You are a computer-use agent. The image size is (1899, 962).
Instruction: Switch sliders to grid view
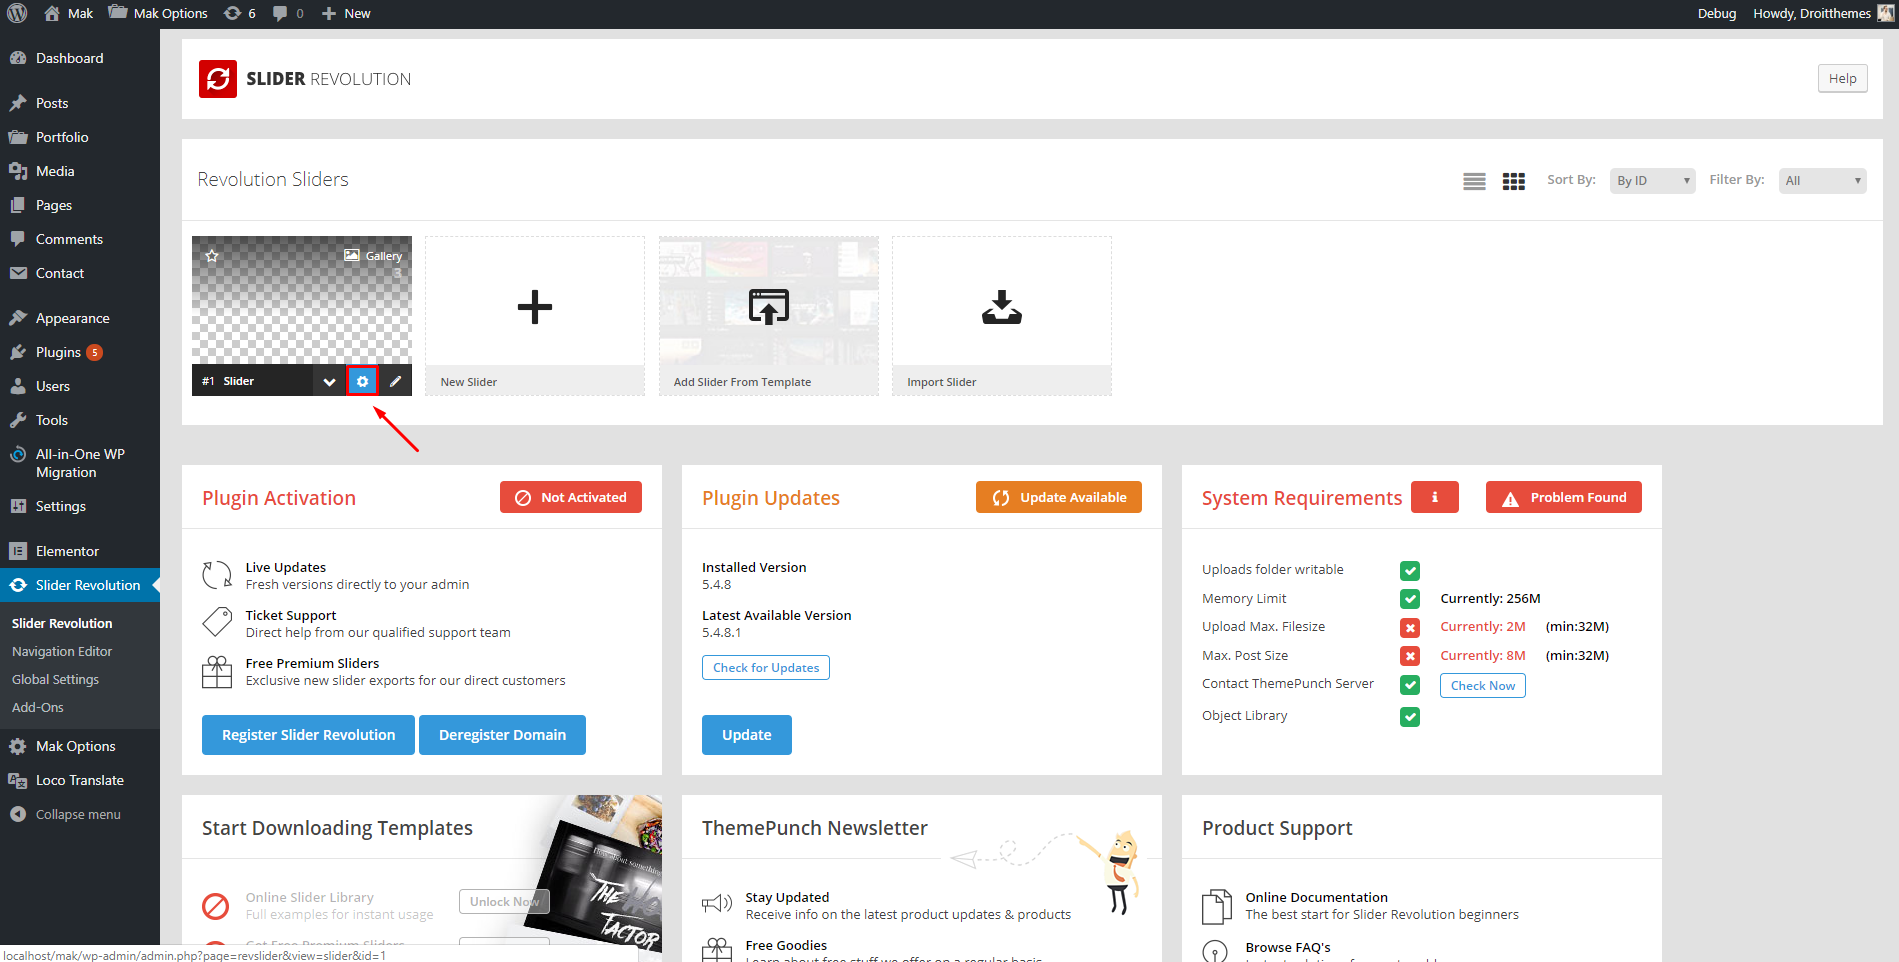click(x=1514, y=181)
